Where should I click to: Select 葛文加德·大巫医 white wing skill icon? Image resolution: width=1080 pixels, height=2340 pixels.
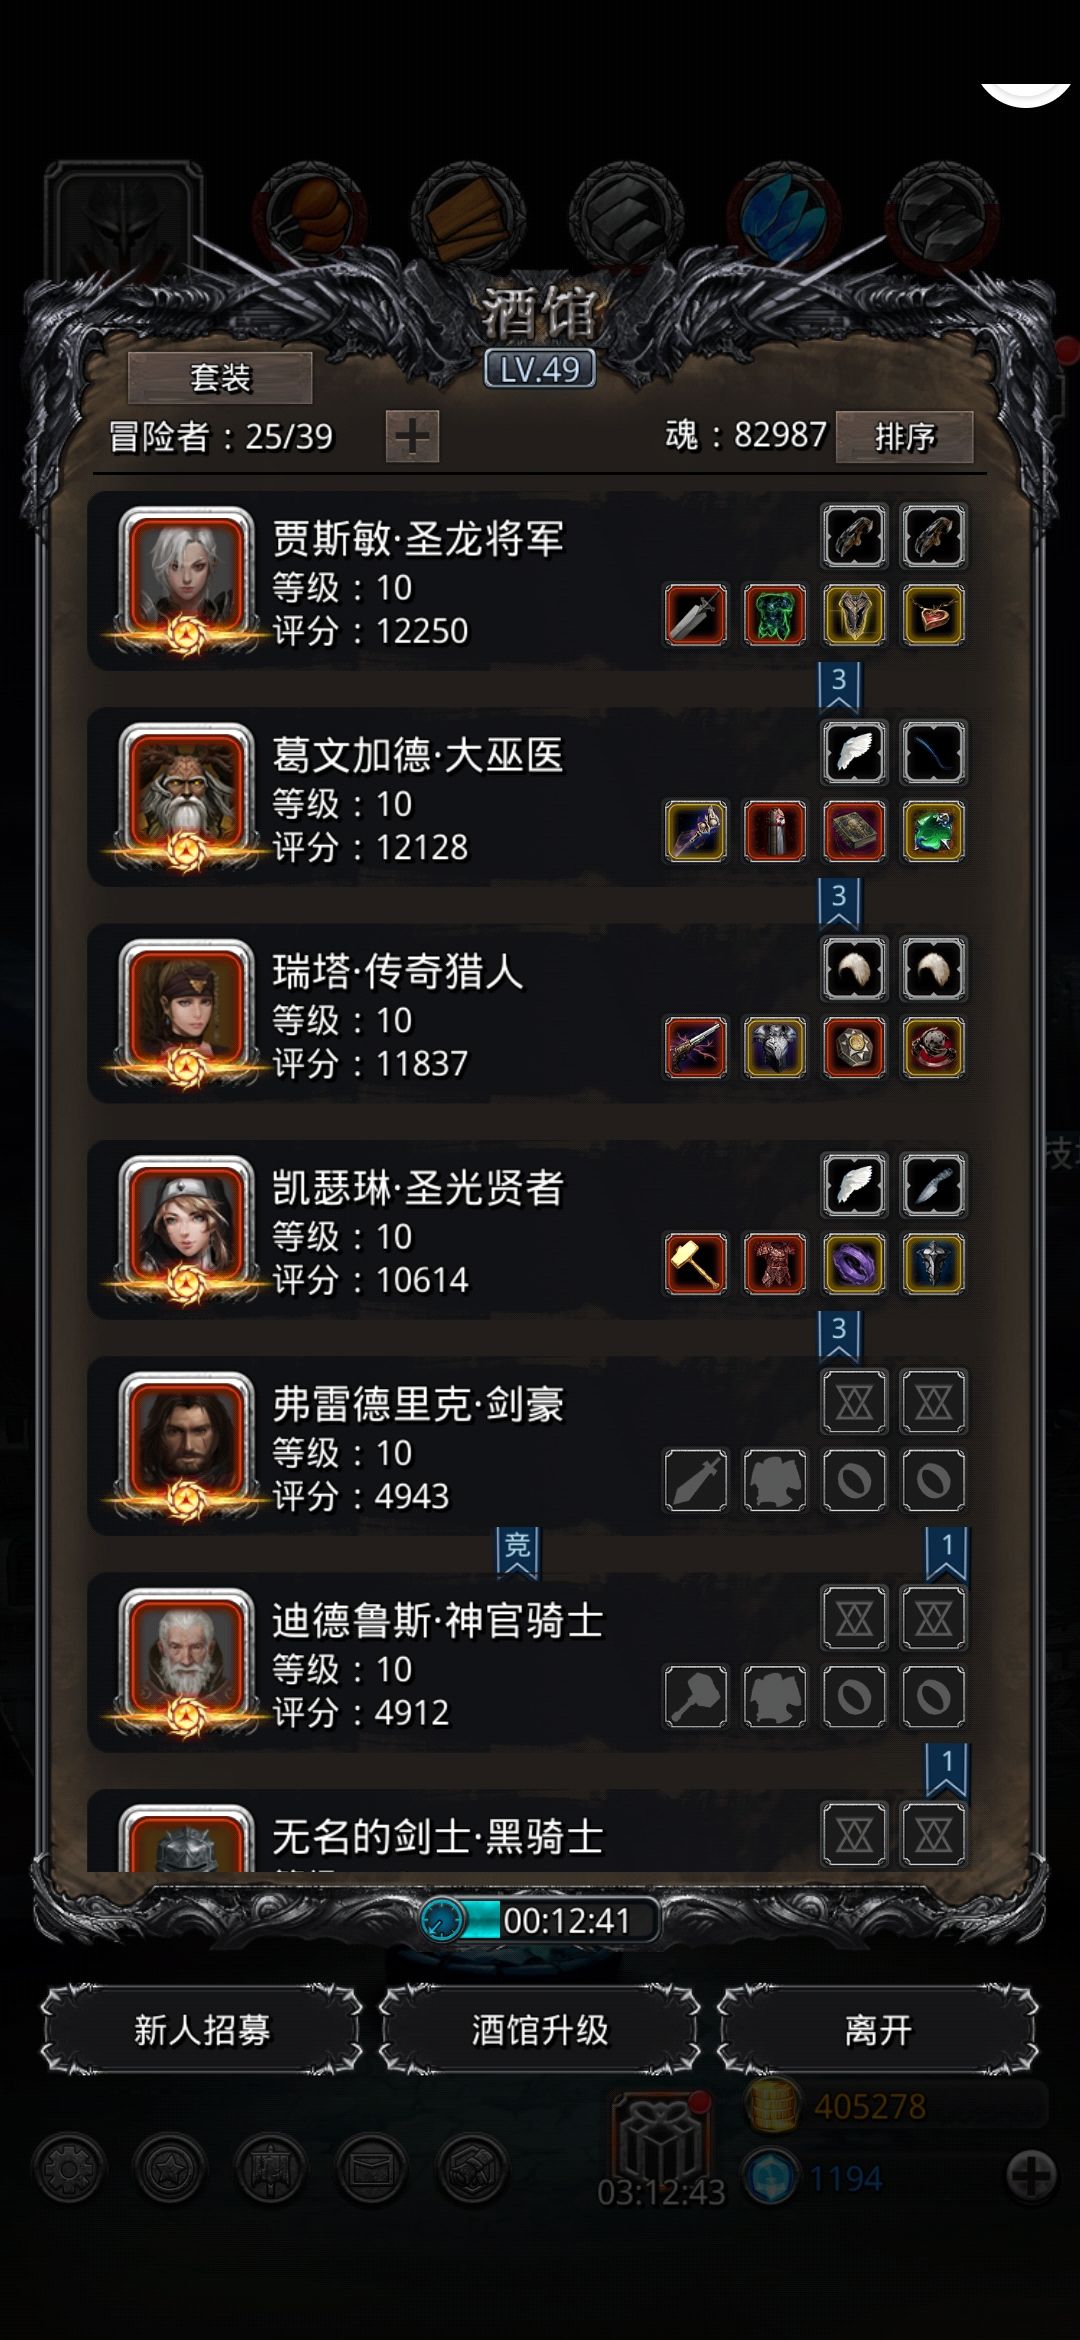854,752
